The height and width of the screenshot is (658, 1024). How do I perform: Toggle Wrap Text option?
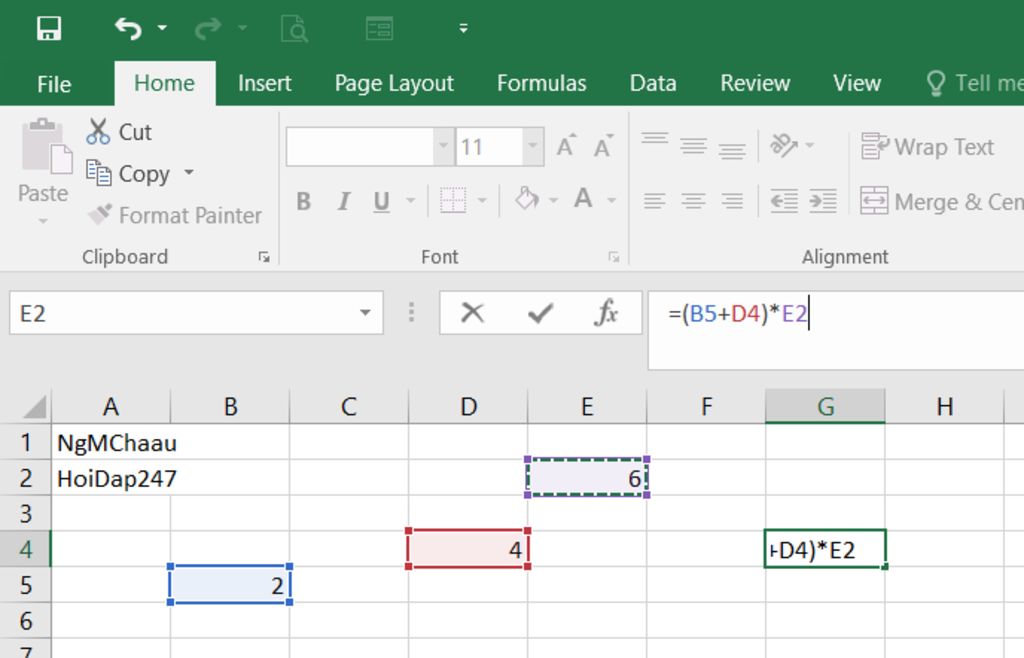click(927, 147)
